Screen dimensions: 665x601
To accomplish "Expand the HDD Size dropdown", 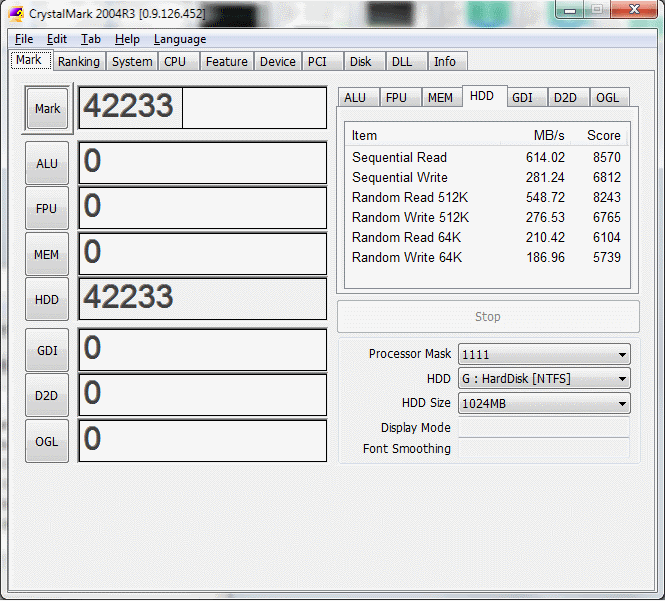I will point(544,404).
